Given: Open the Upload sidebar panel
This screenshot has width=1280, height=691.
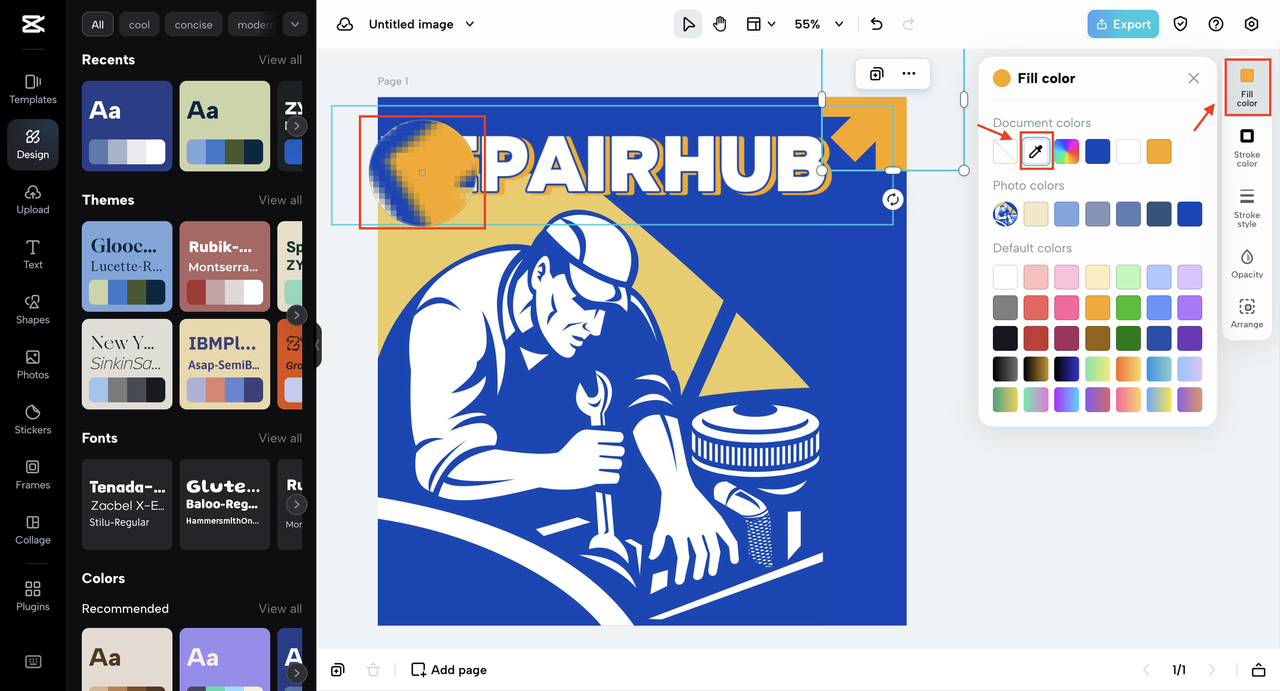Looking at the screenshot, I should tap(33, 199).
